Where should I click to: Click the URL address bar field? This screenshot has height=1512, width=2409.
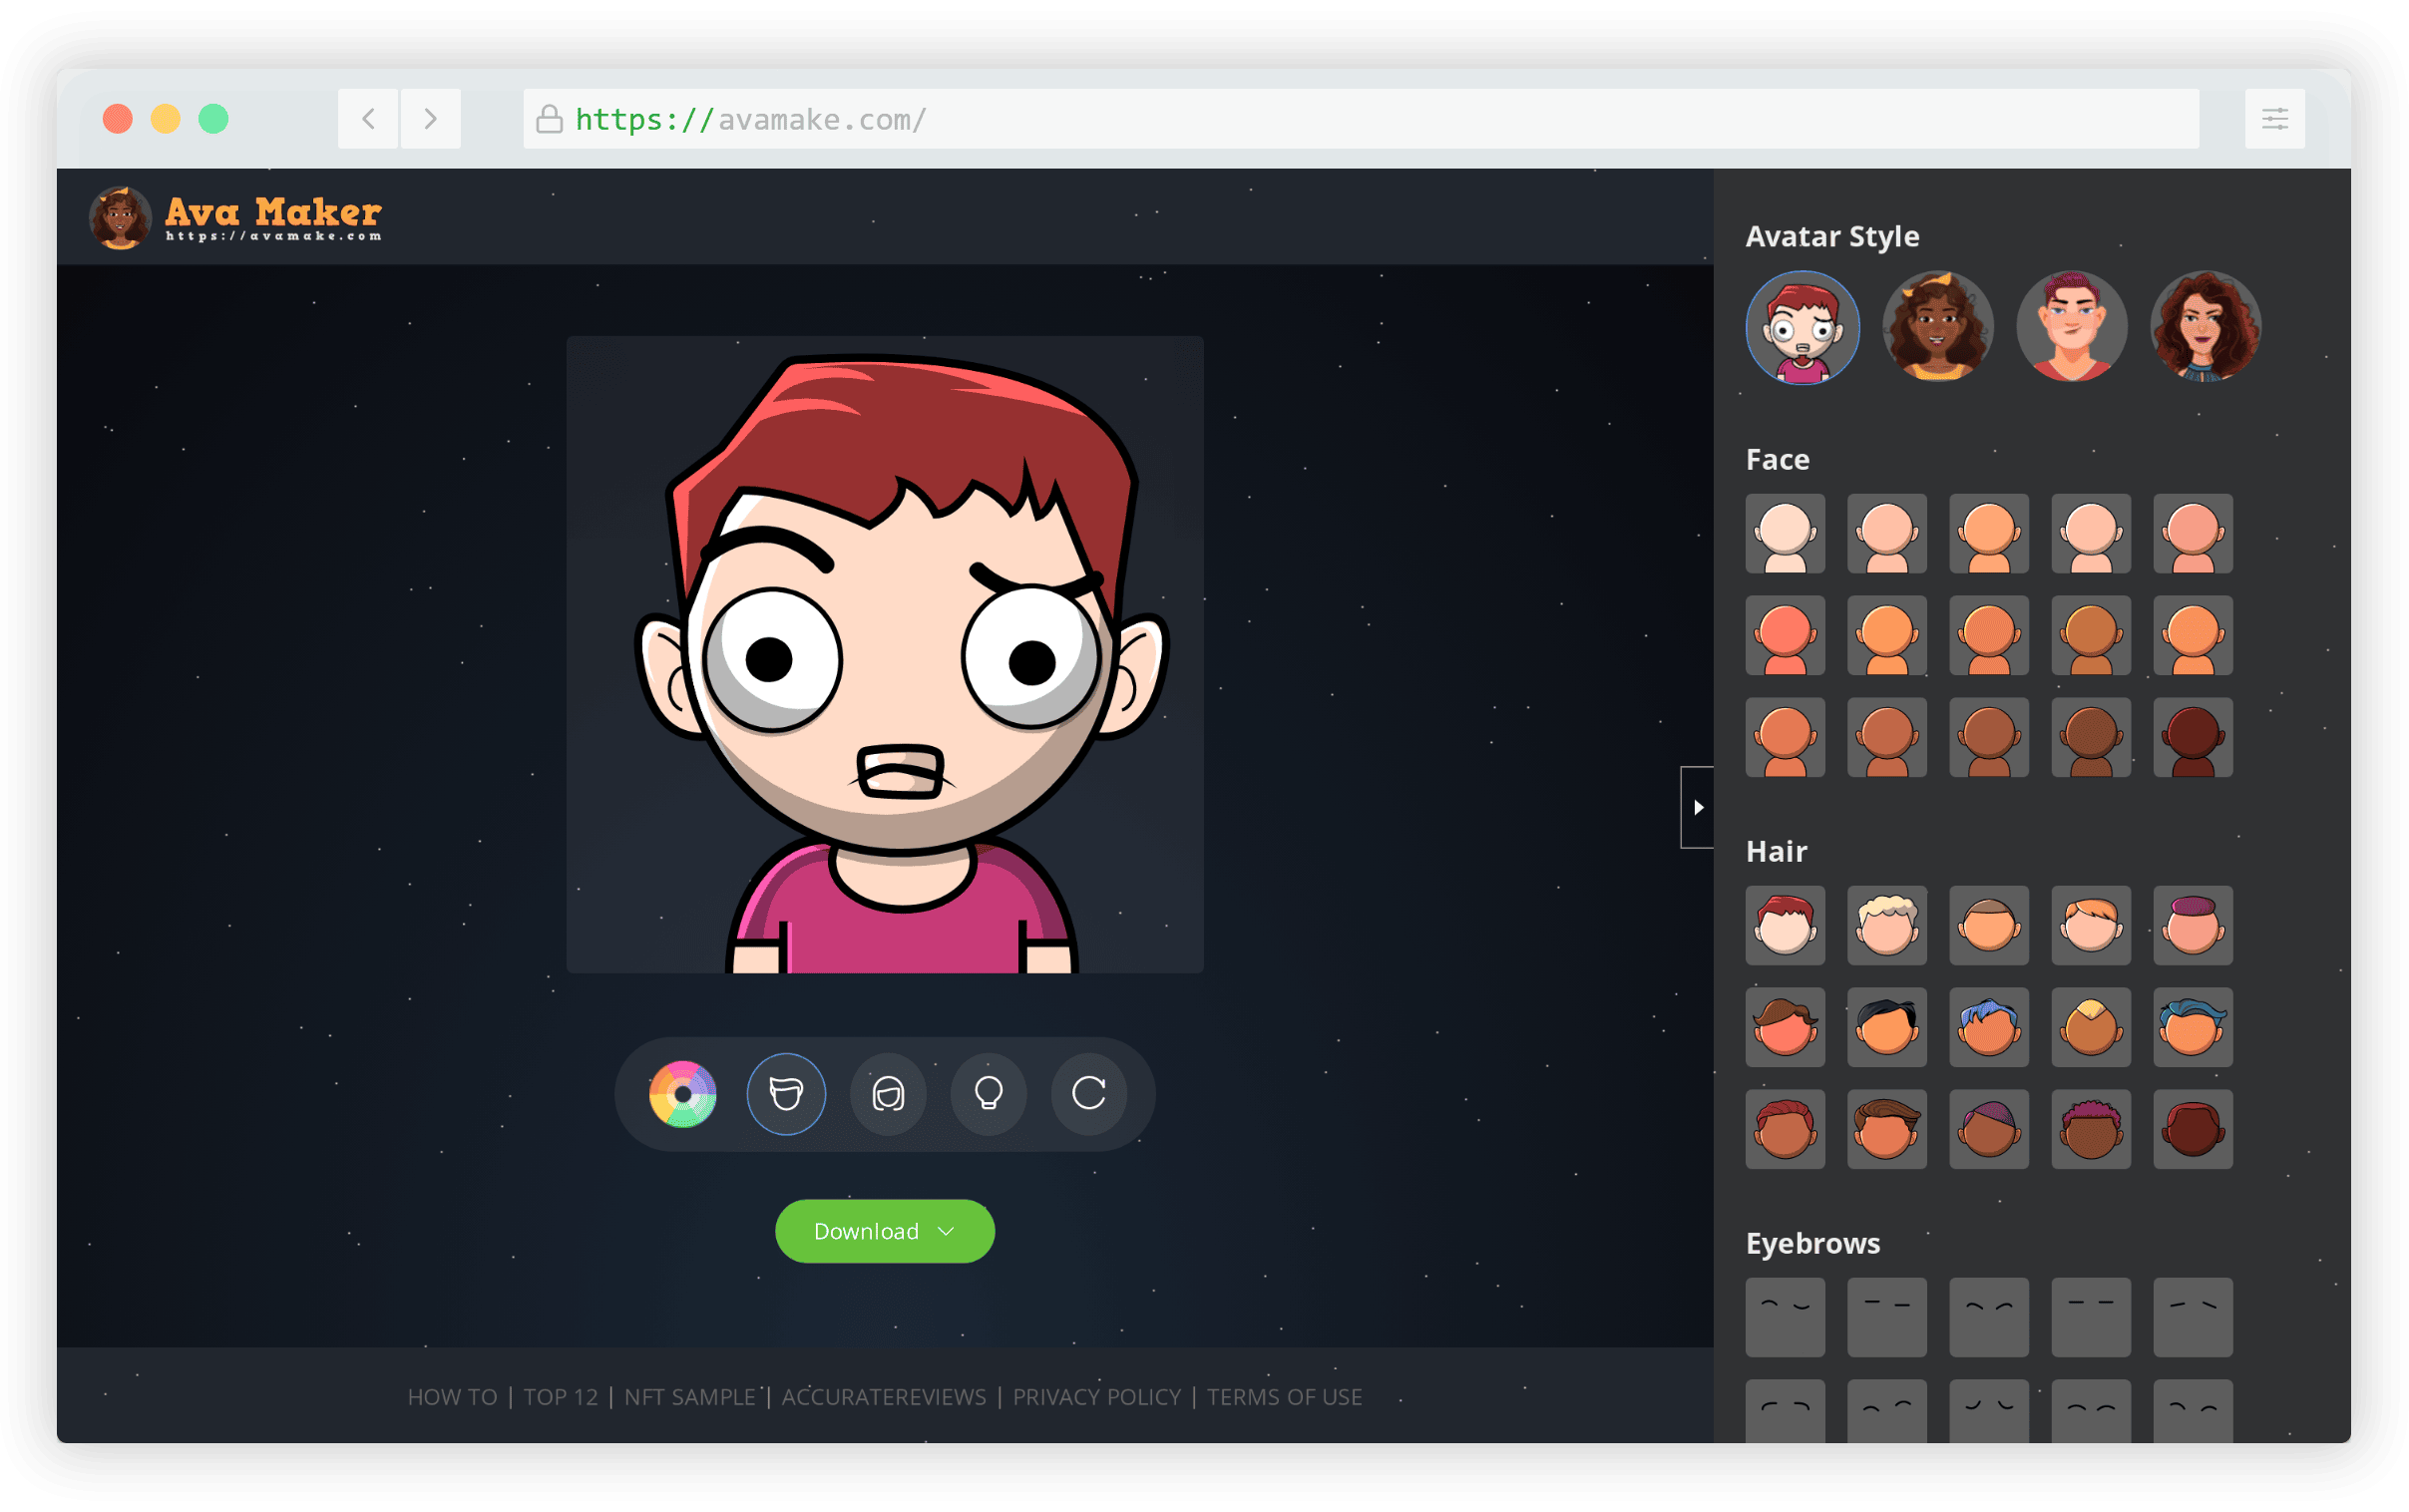(x=1360, y=119)
